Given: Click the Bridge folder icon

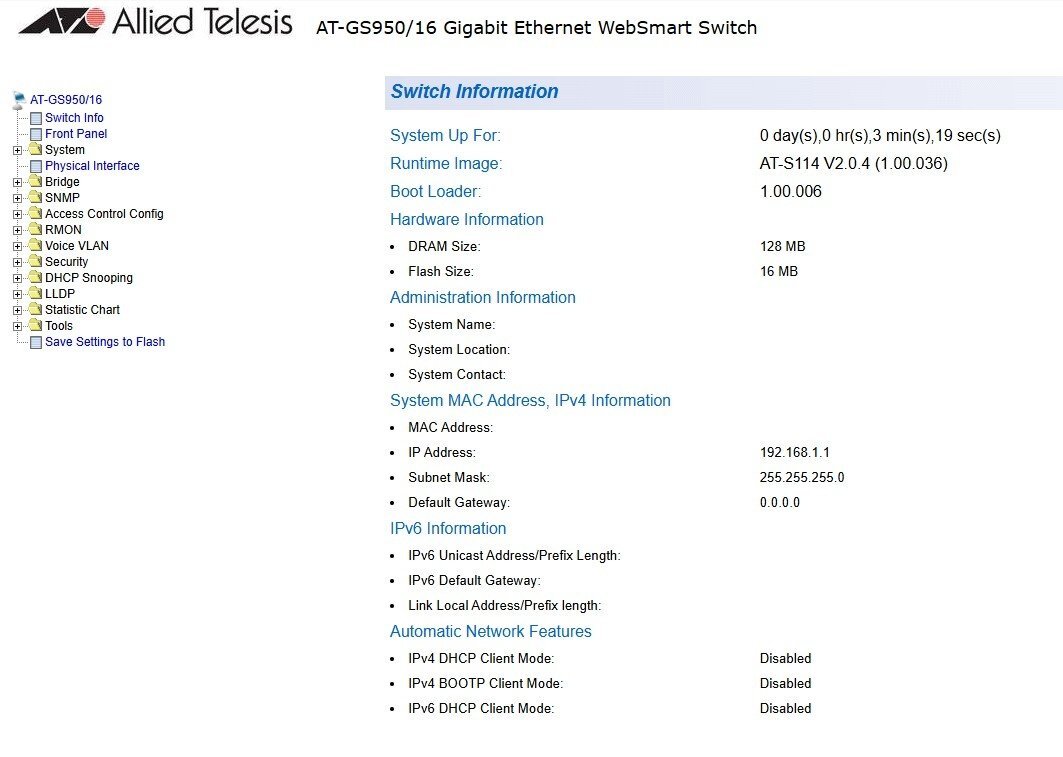Looking at the screenshot, I should [36, 182].
